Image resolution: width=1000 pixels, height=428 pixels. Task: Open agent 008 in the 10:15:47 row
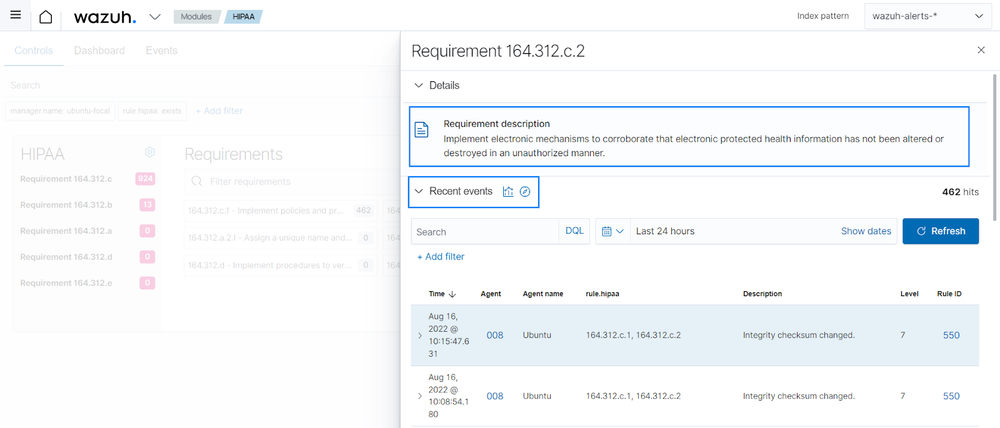point(495,335)
